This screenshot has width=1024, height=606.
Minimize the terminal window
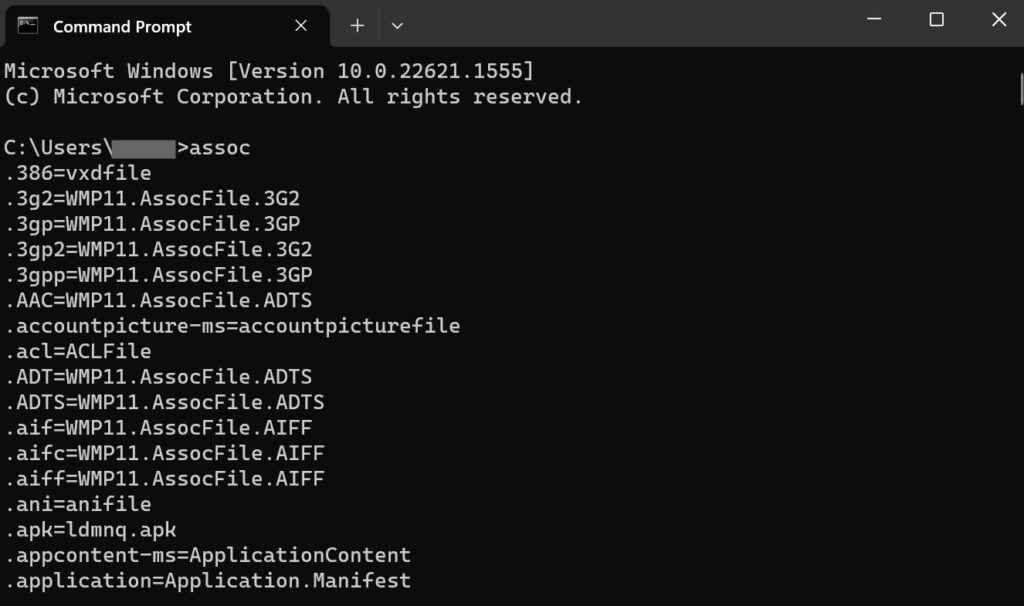coord(873,19)
